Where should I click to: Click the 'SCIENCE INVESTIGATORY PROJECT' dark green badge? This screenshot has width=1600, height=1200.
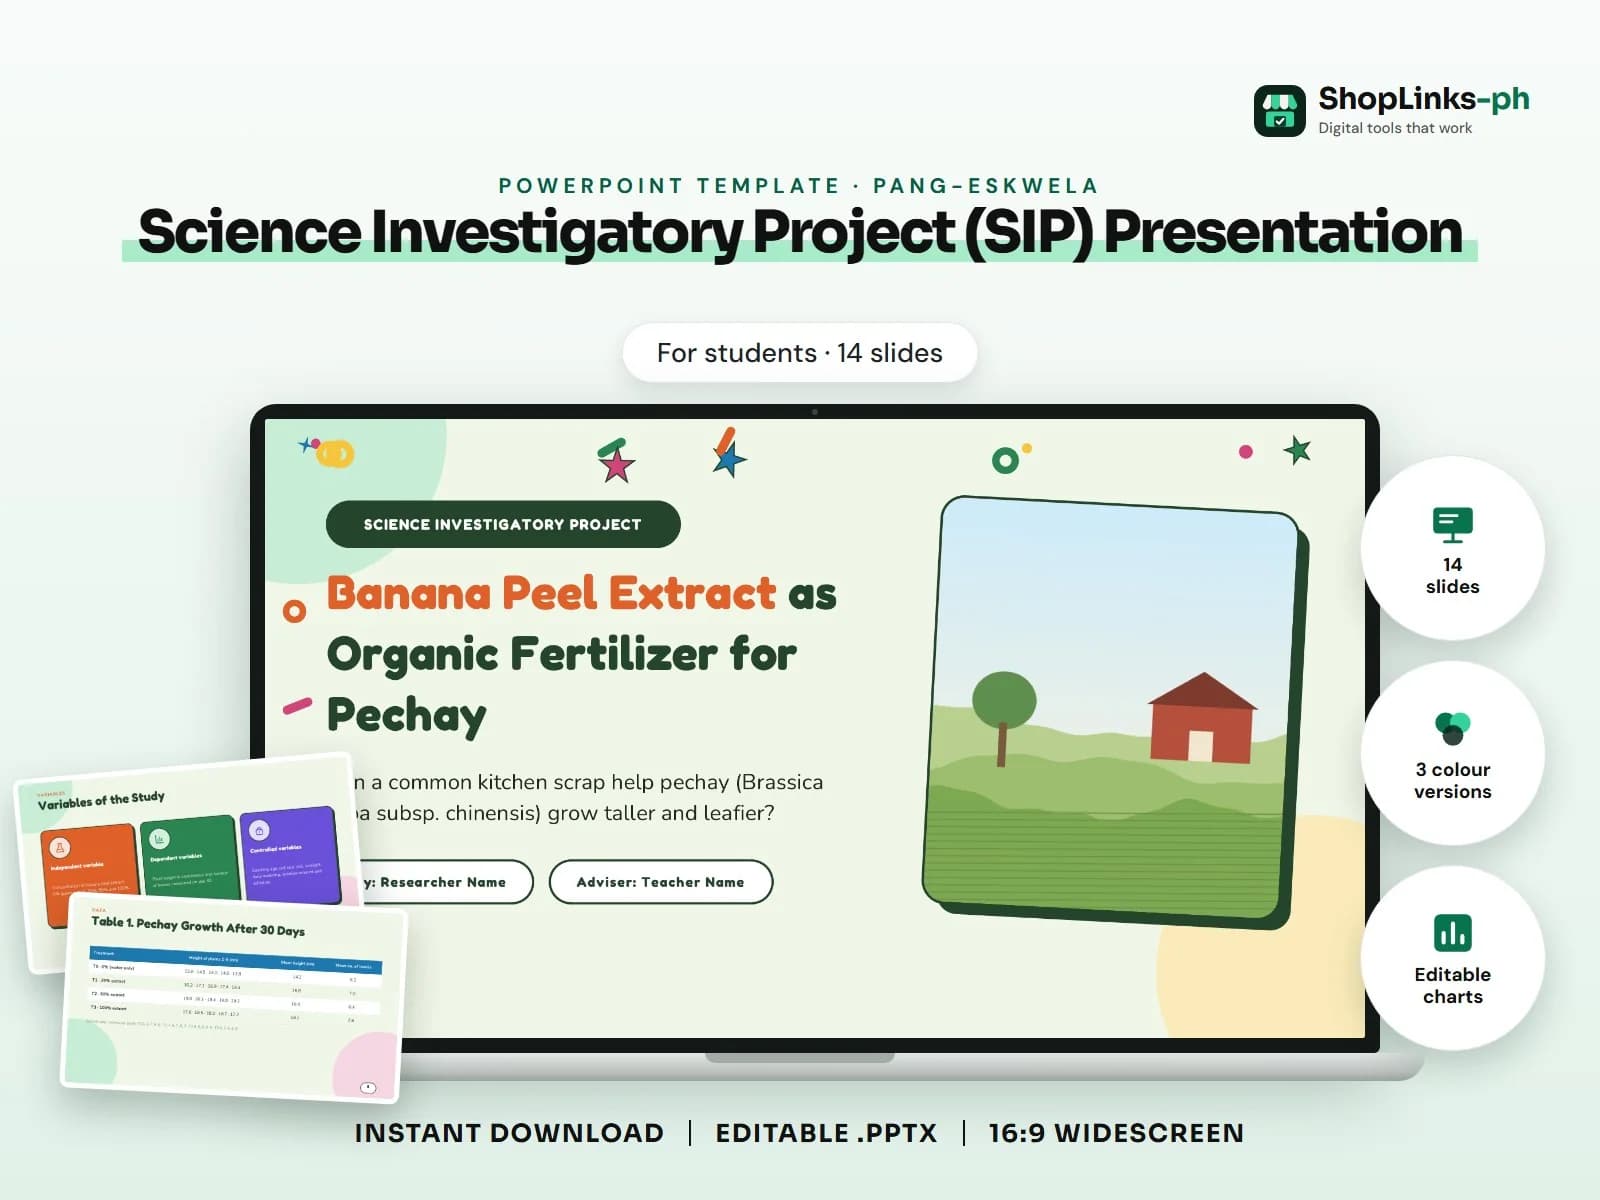point(503,524)
